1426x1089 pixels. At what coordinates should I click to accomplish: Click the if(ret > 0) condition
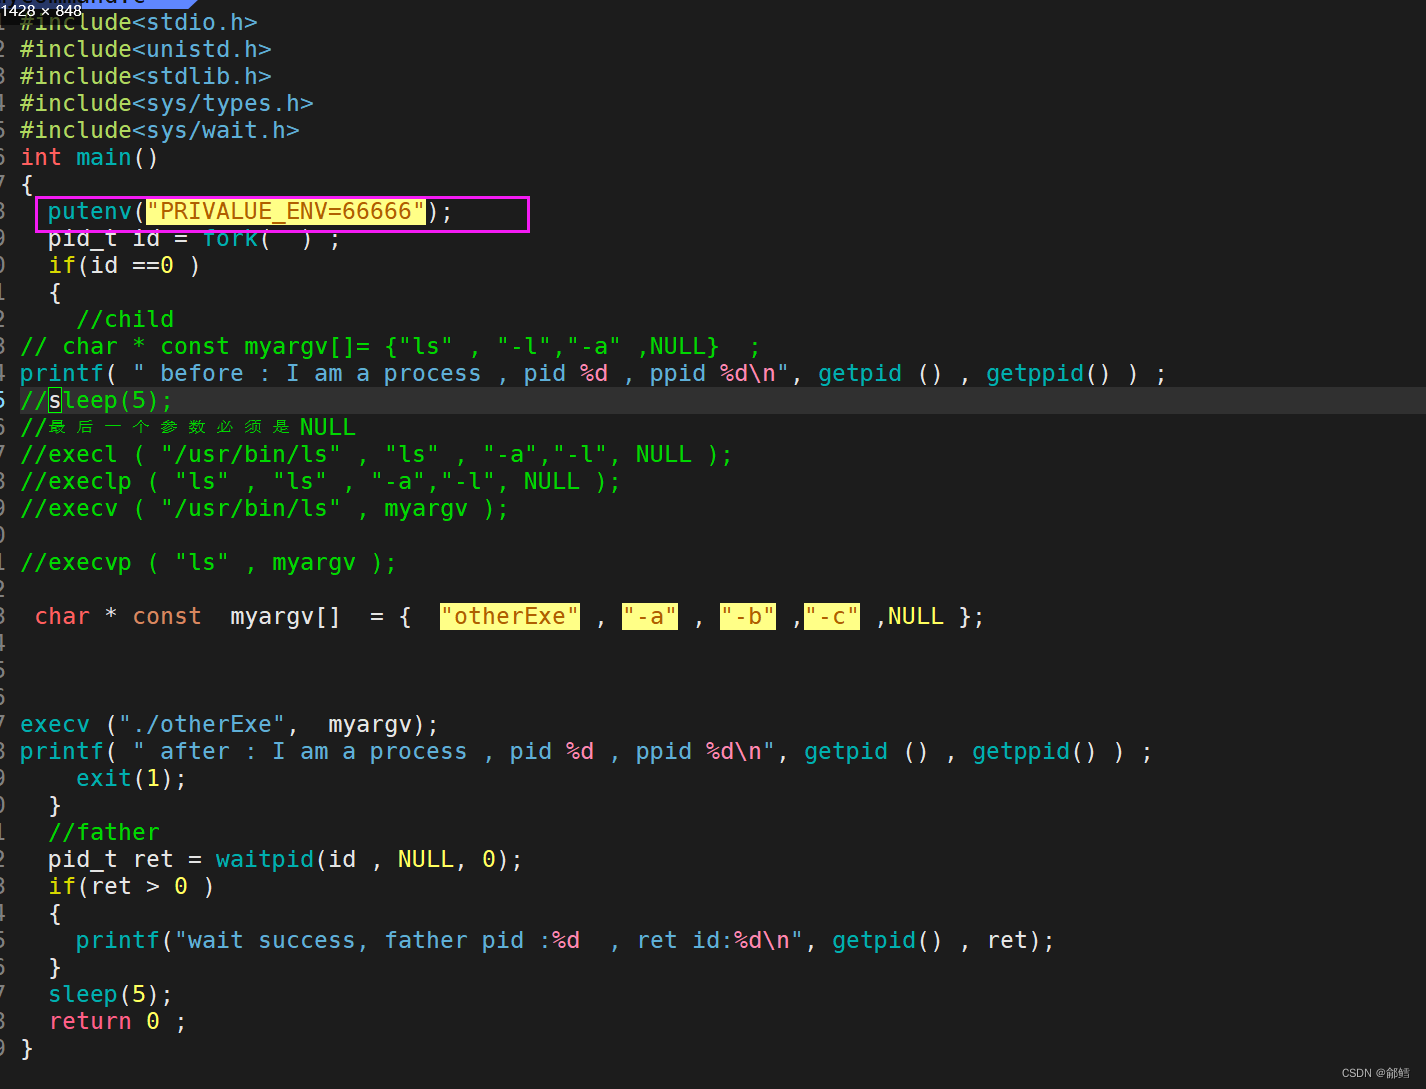coord(131,886)
